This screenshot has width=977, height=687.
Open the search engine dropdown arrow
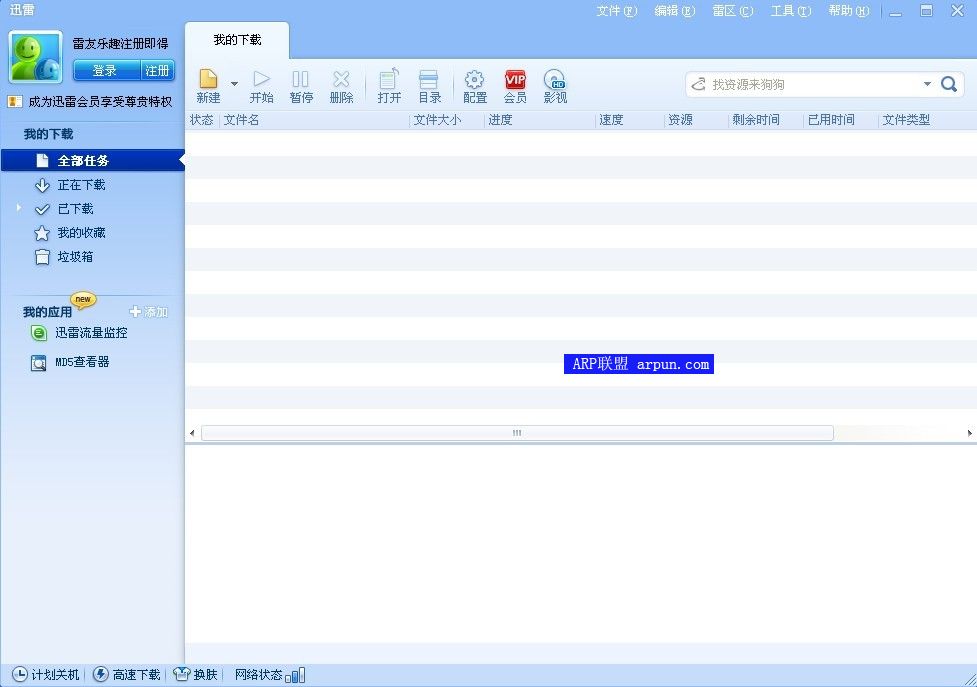tap(927, 84)
